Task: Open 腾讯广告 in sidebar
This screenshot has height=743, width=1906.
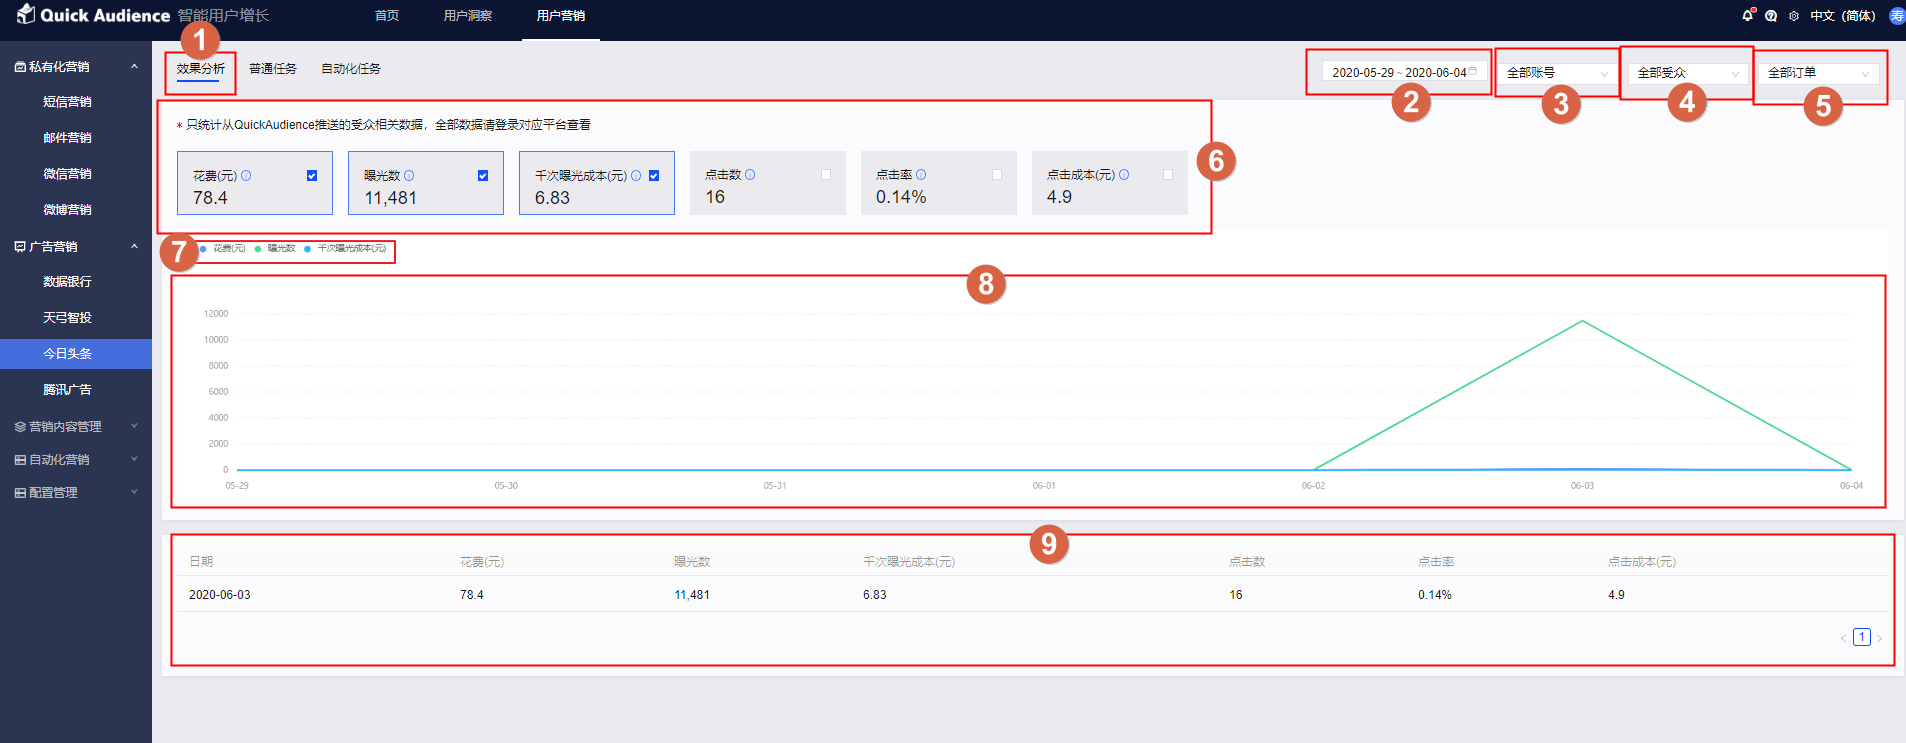Action: (x=67, y=390)
